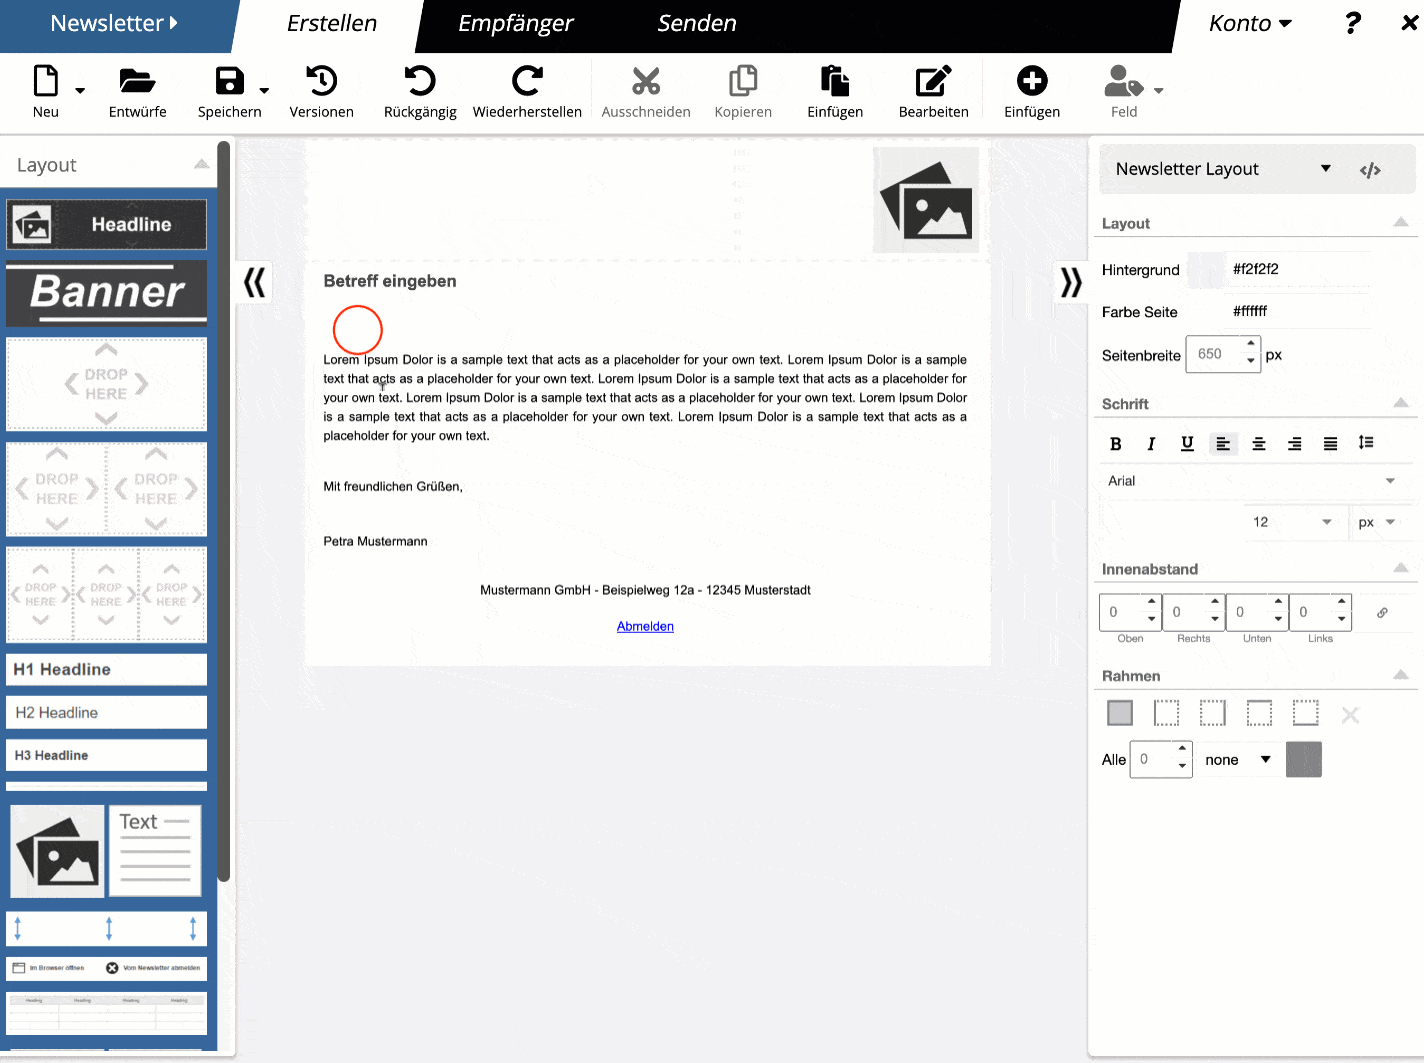
Task: Click the Einfügen plus circle icon
Action: point(1032,80)
